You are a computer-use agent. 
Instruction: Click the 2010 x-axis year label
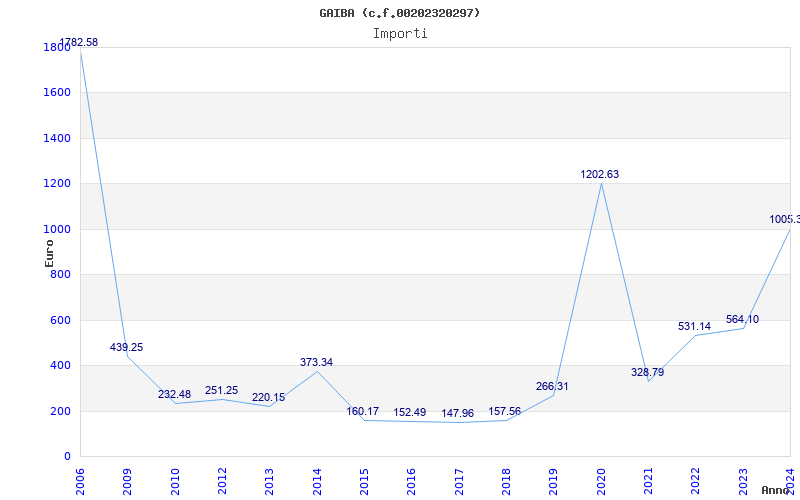pos(174,482)
